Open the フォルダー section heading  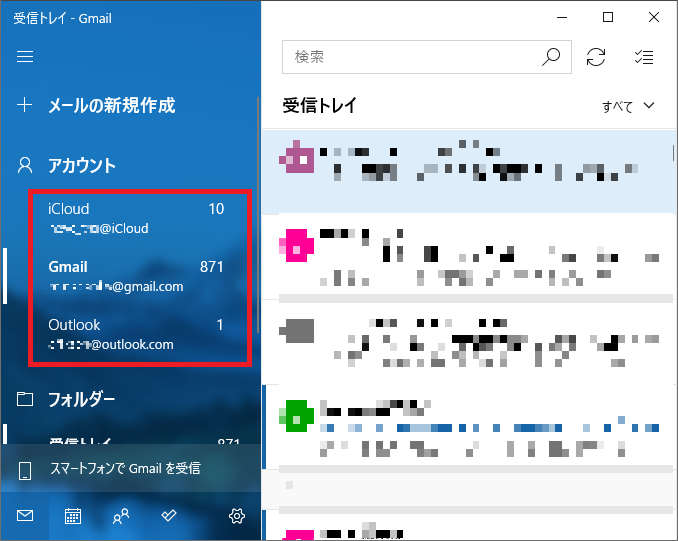coord(81,399)
